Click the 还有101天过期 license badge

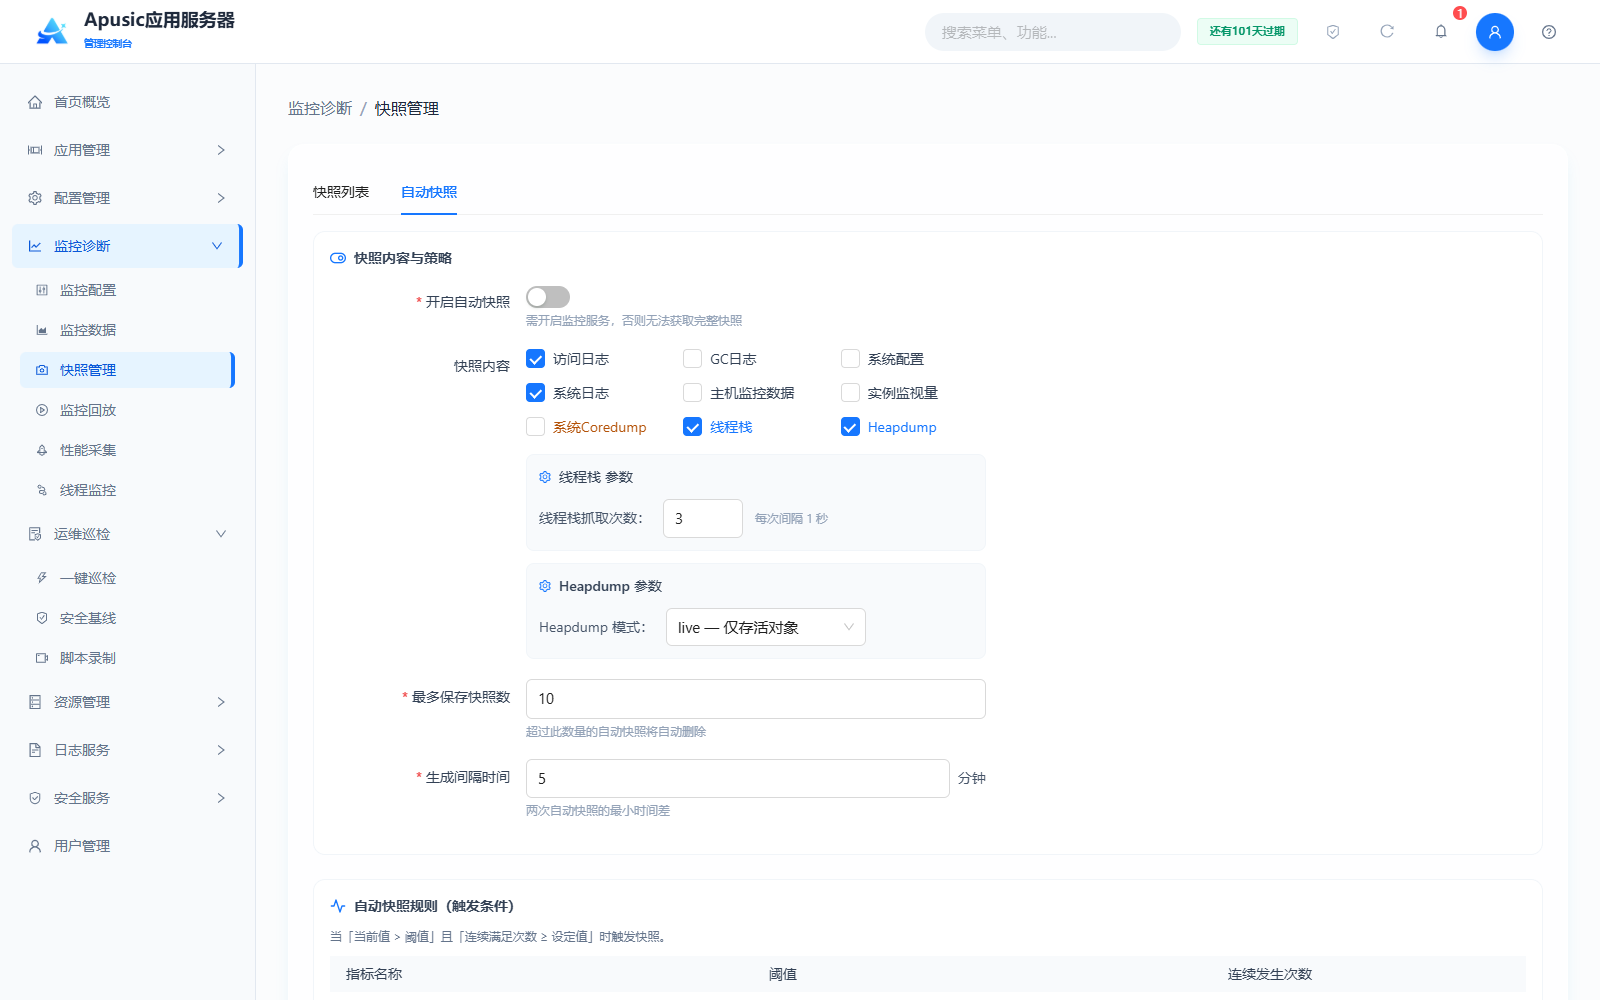[1247, 32]
